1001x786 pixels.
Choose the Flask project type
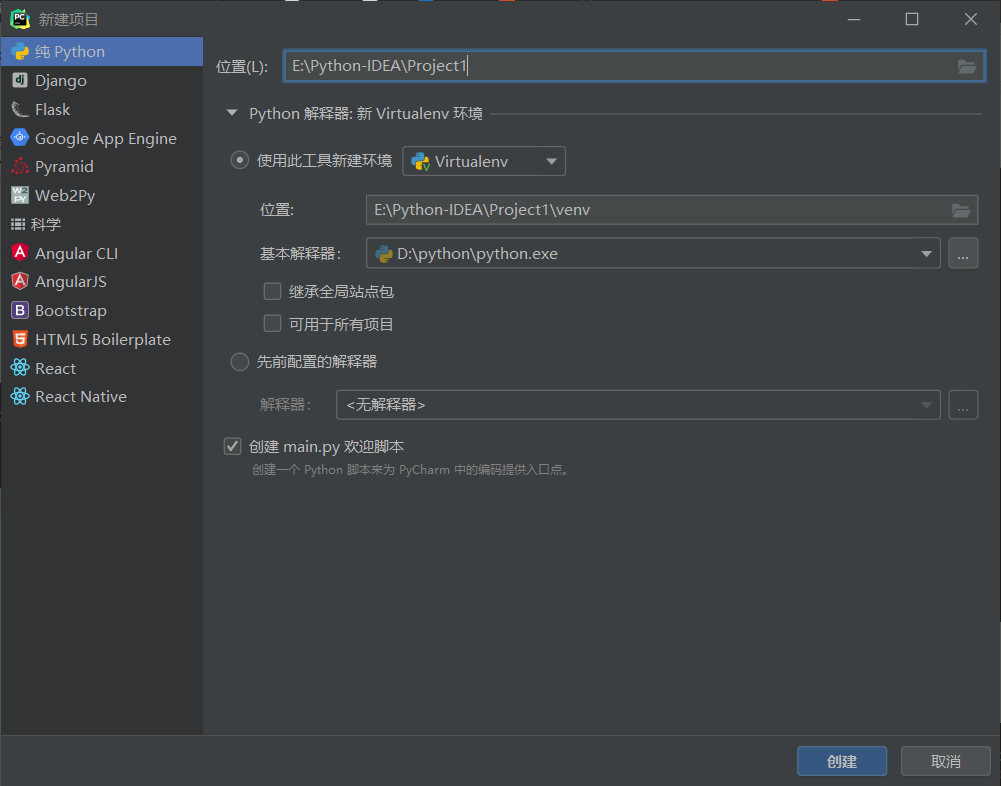click(x=102, y=109)
